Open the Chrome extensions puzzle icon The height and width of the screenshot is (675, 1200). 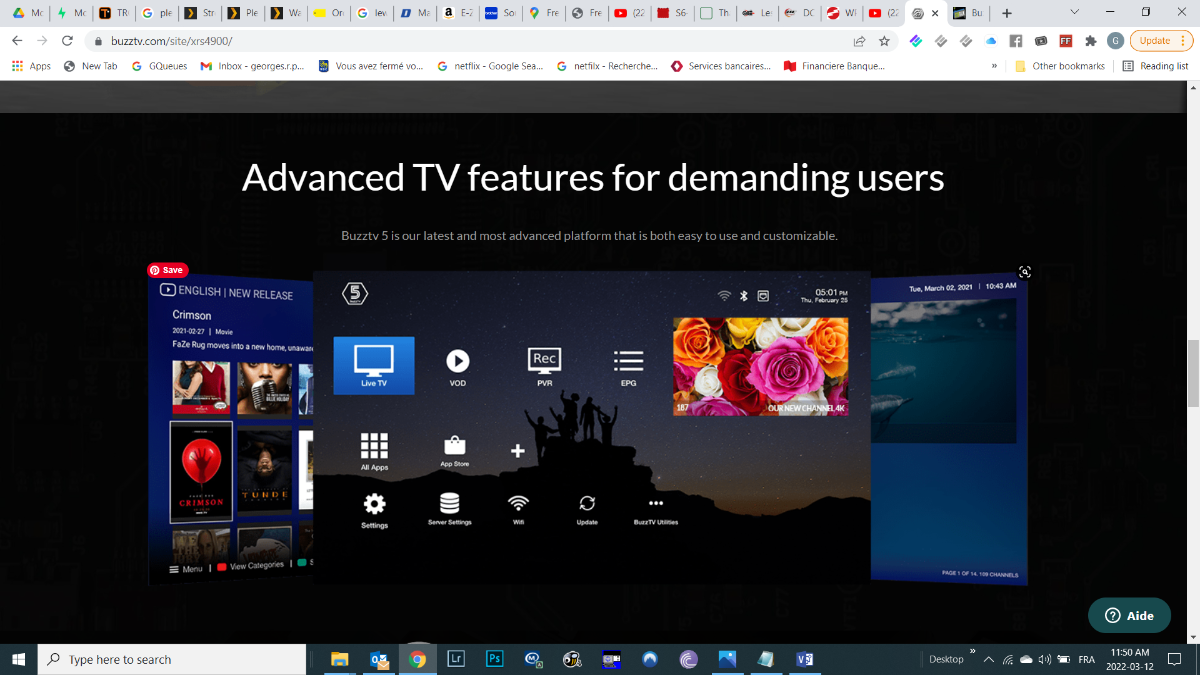click(1091, 41)
